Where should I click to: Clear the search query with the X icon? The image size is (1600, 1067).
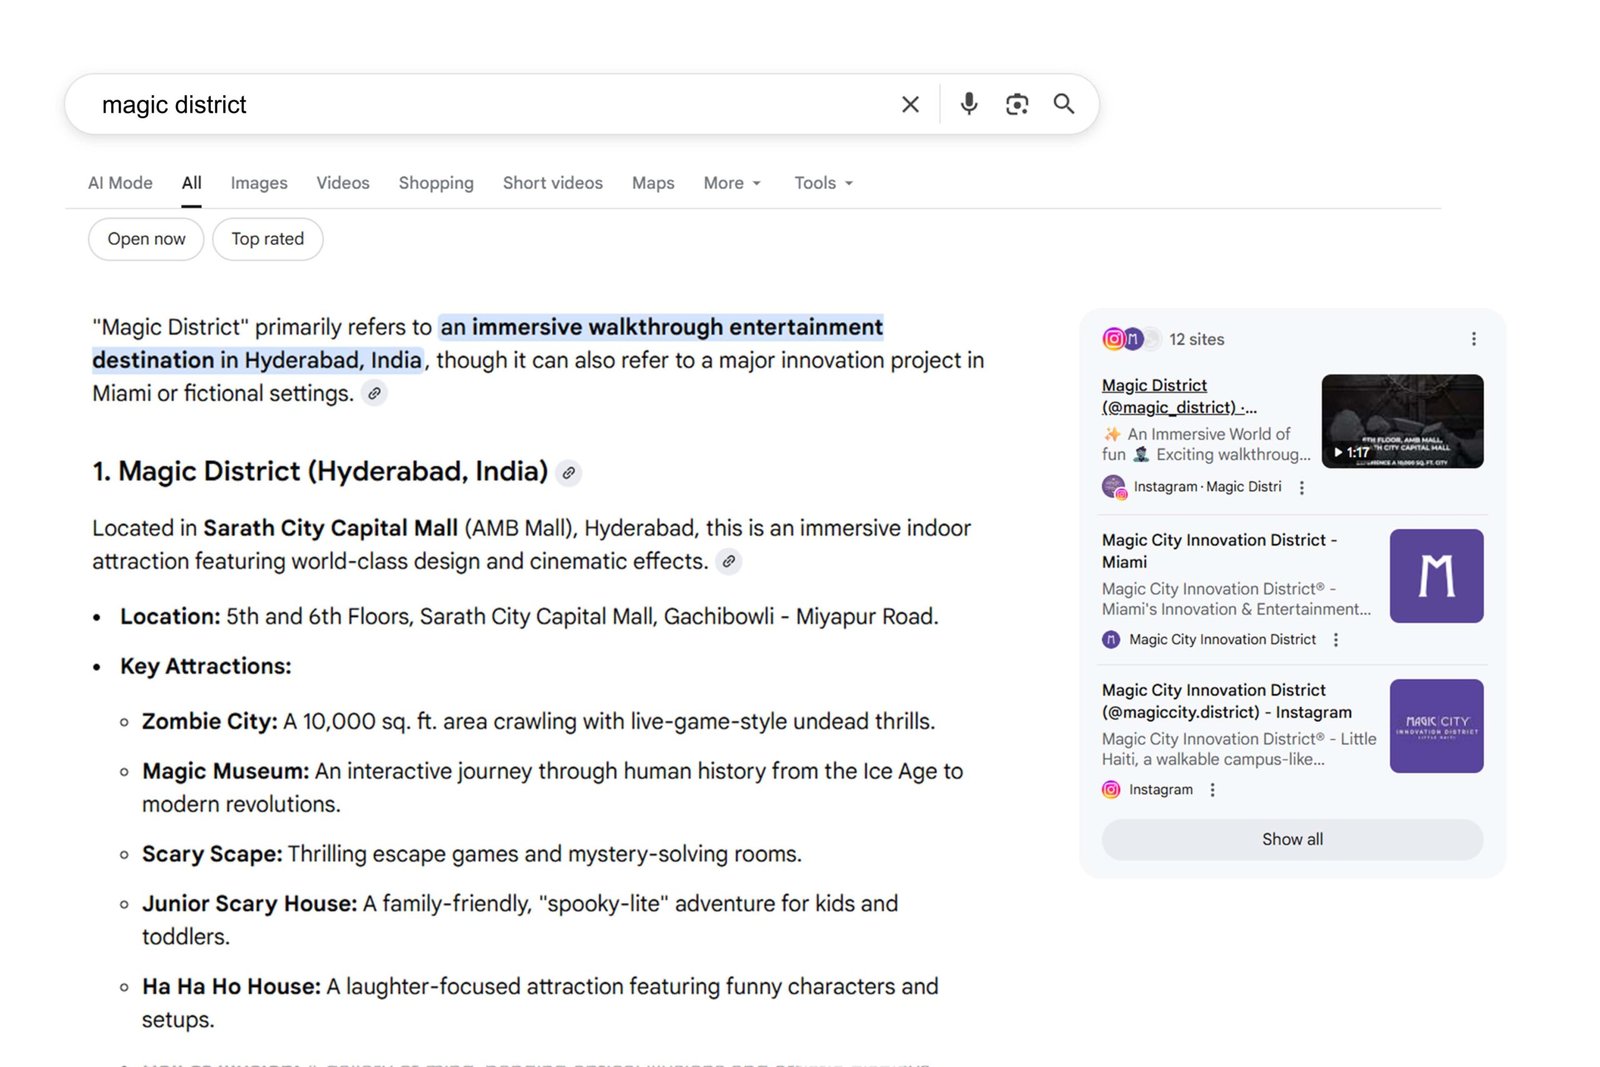click(910, 104)
